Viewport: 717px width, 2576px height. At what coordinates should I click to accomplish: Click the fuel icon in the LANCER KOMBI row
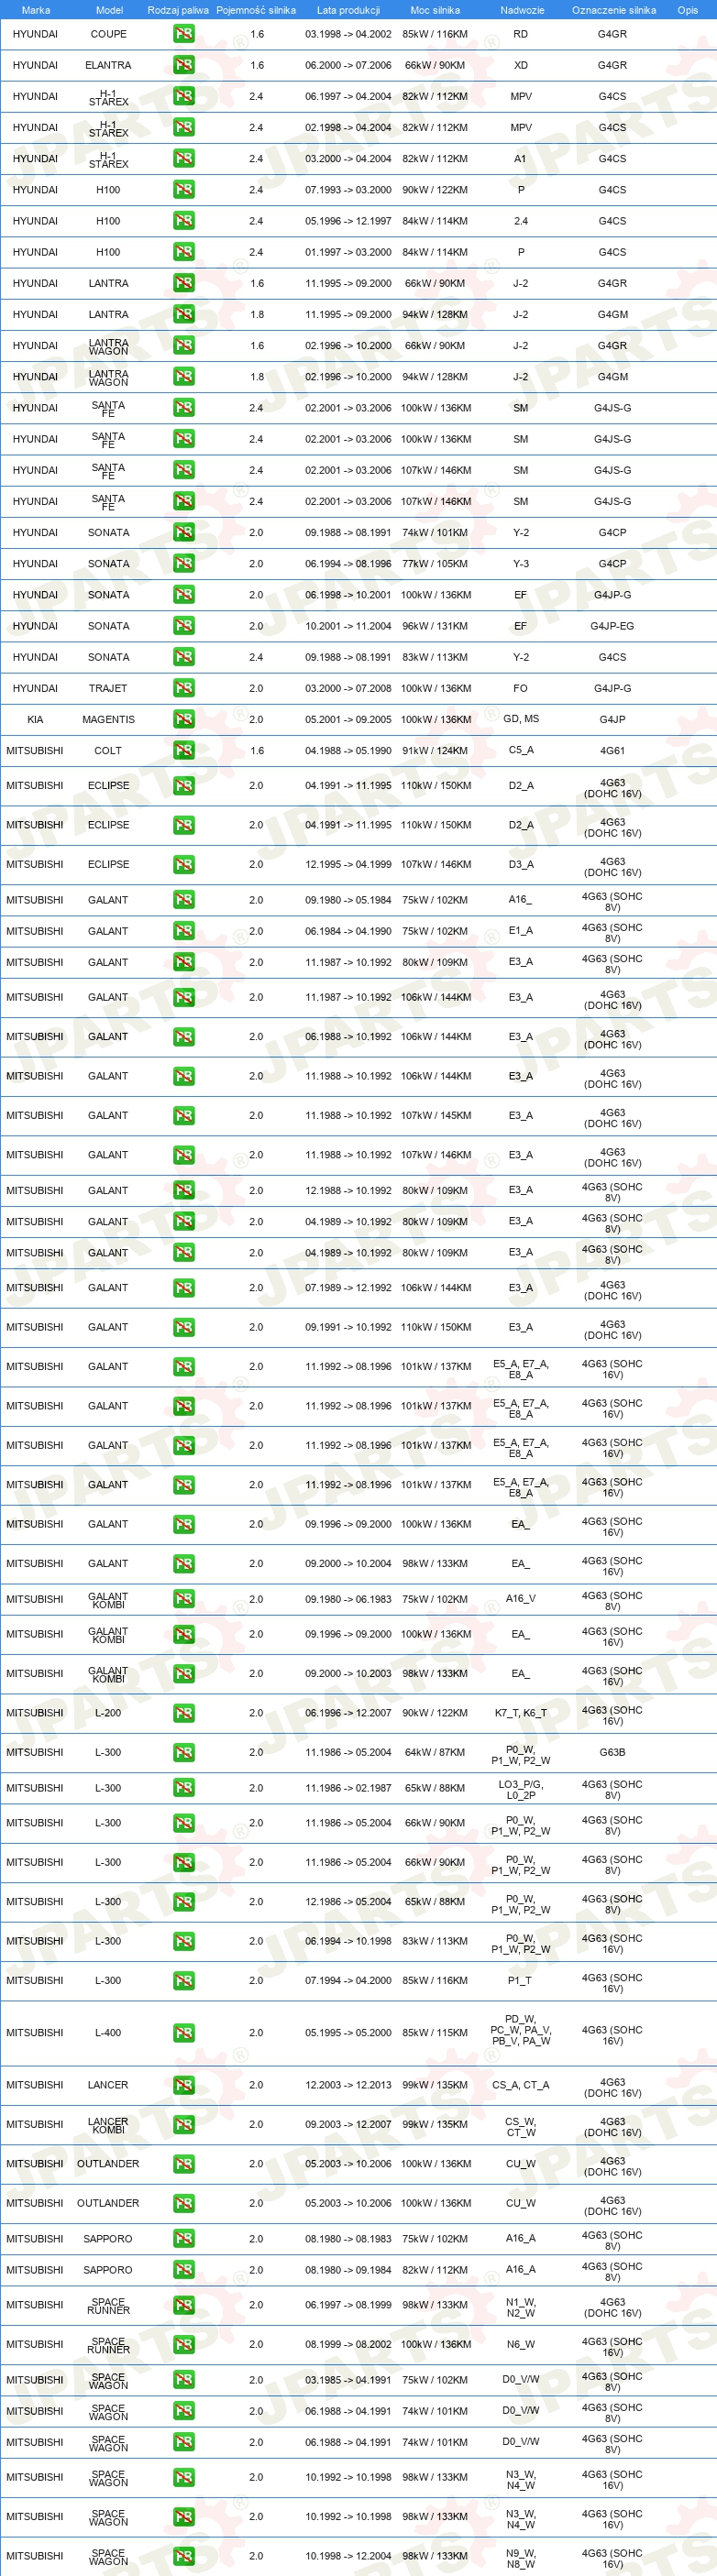(184, 2124)
